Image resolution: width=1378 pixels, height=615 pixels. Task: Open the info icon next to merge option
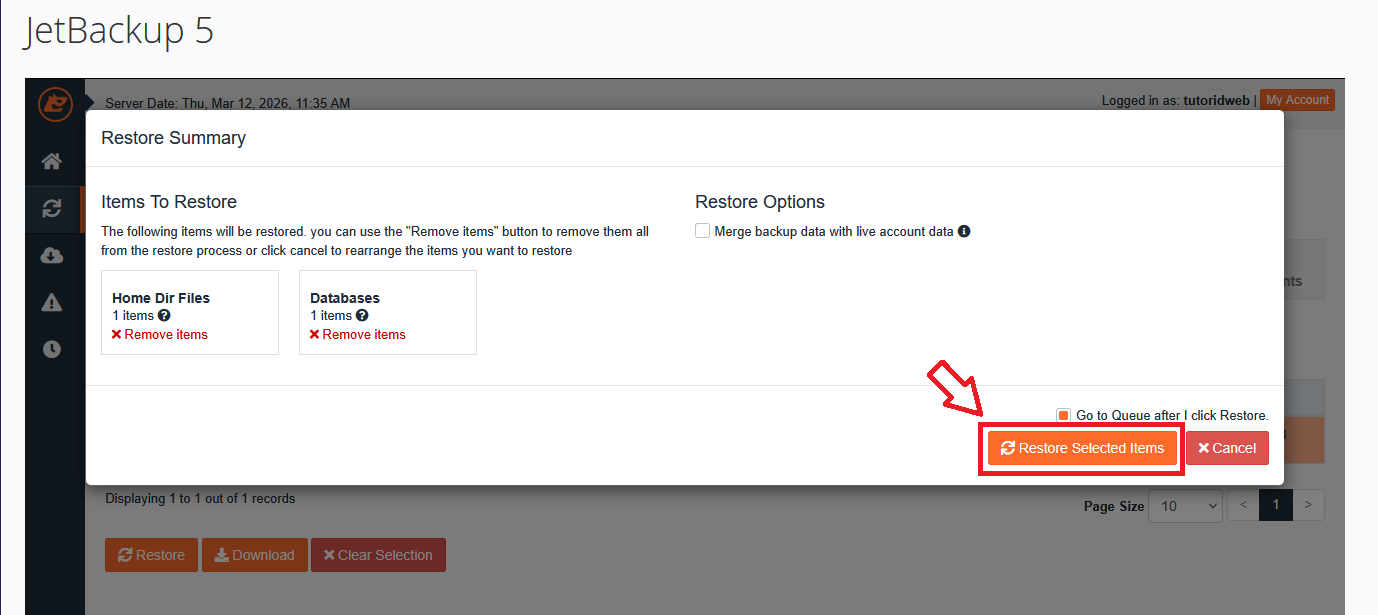[963, 231]
